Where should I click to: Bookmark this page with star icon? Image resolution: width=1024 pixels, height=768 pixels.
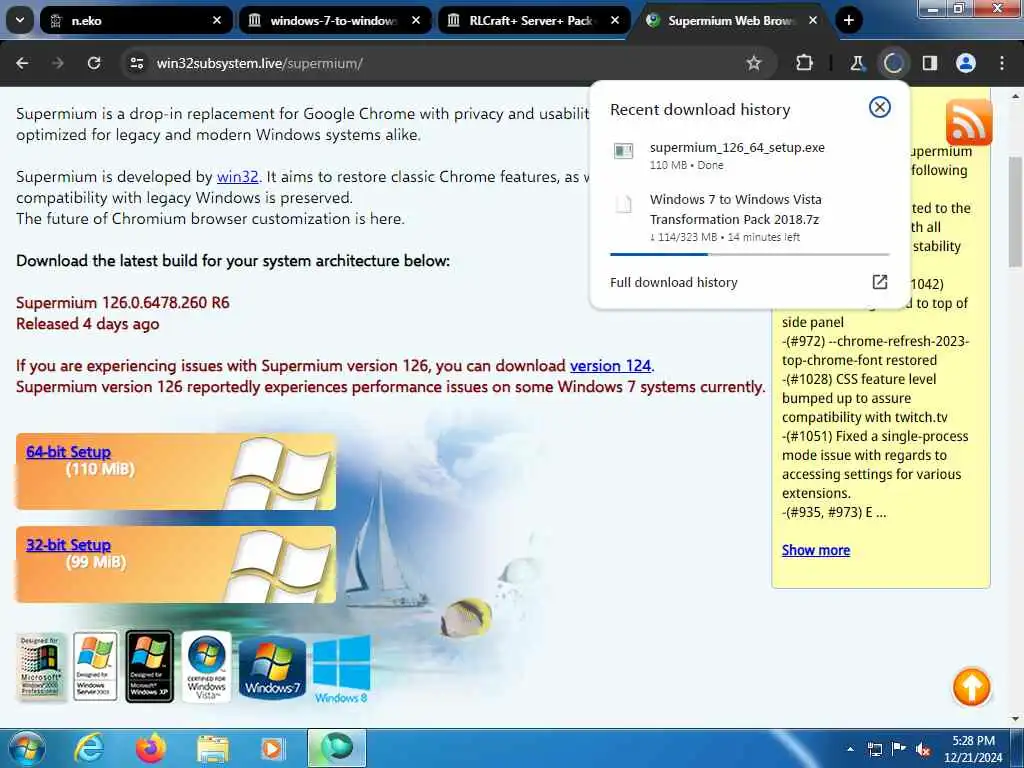point(754,63)
